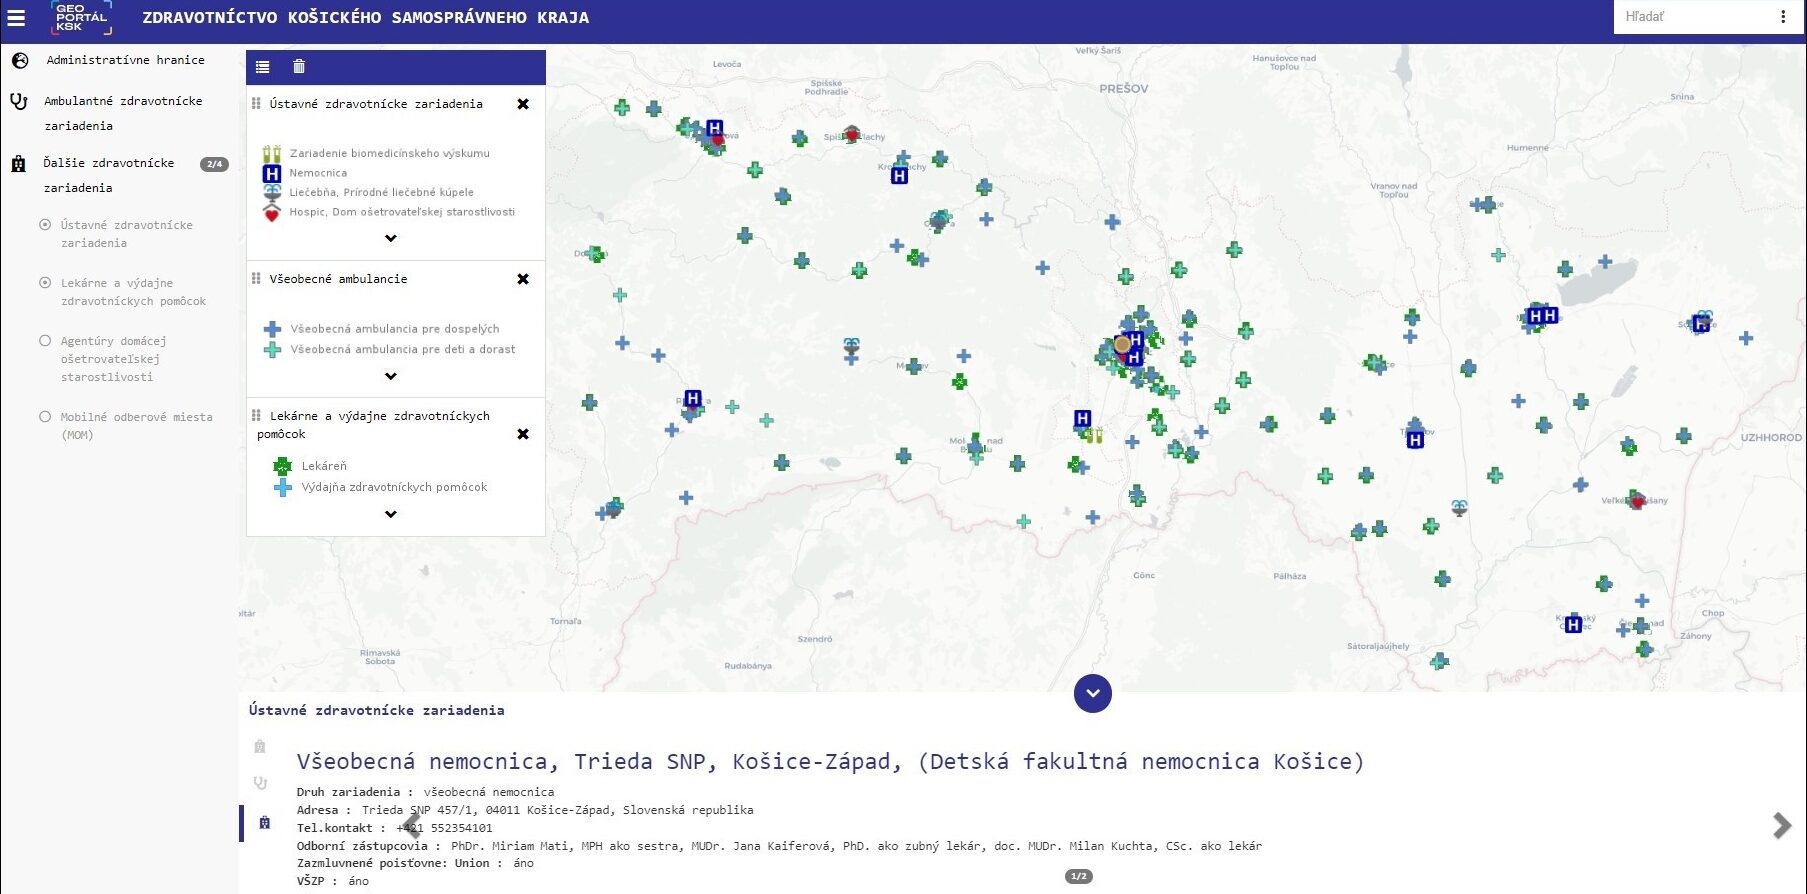
Task: Open the Ambulantné zdravotnícke zariadenia menu item
Action: [123, 113]
